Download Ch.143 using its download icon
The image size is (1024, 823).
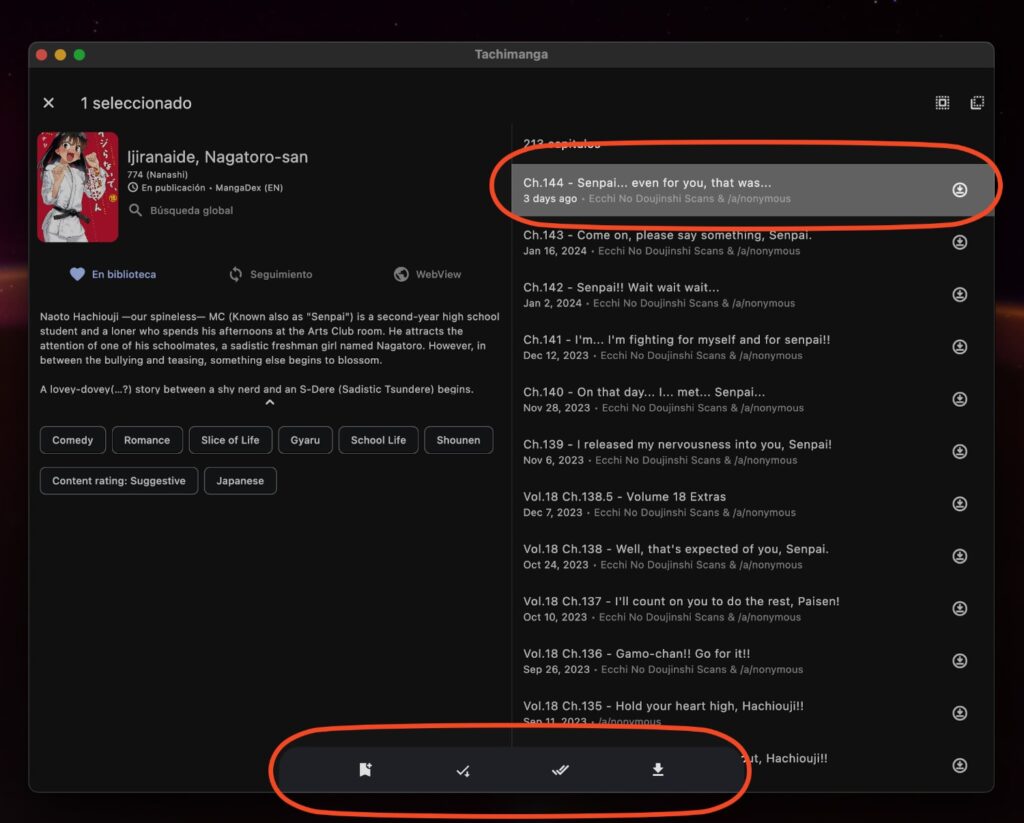(959, 242)
